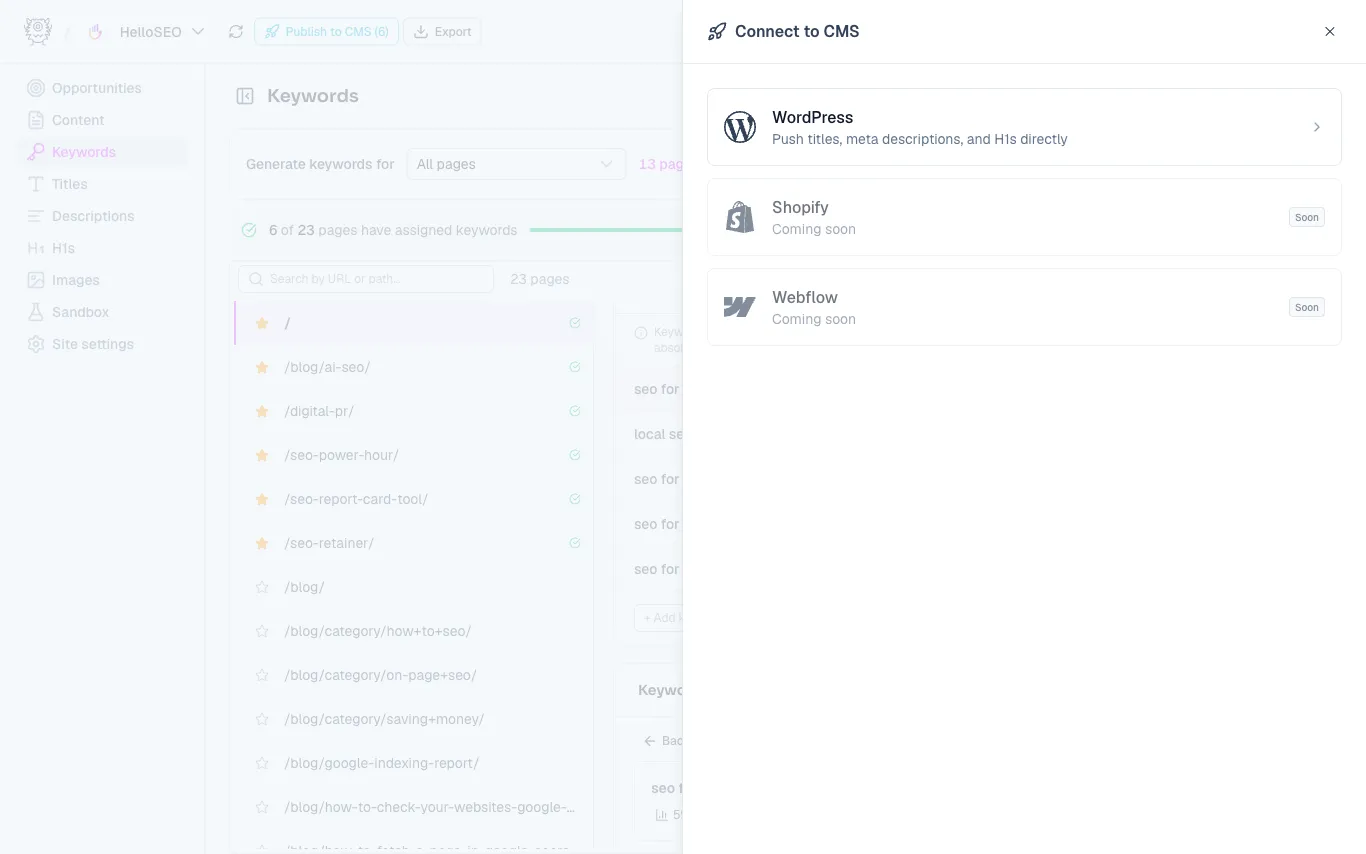Screen dimensions: 1366x854
Task: Click the Export button
Action: (443, 32)
